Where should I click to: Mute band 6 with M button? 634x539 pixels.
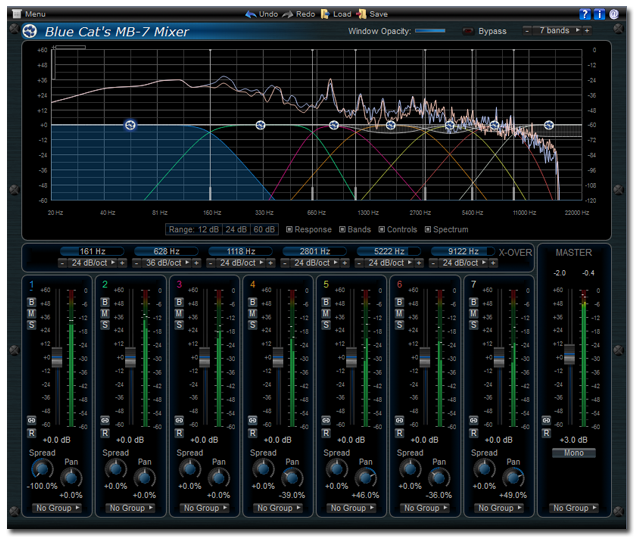pos(399,313)
